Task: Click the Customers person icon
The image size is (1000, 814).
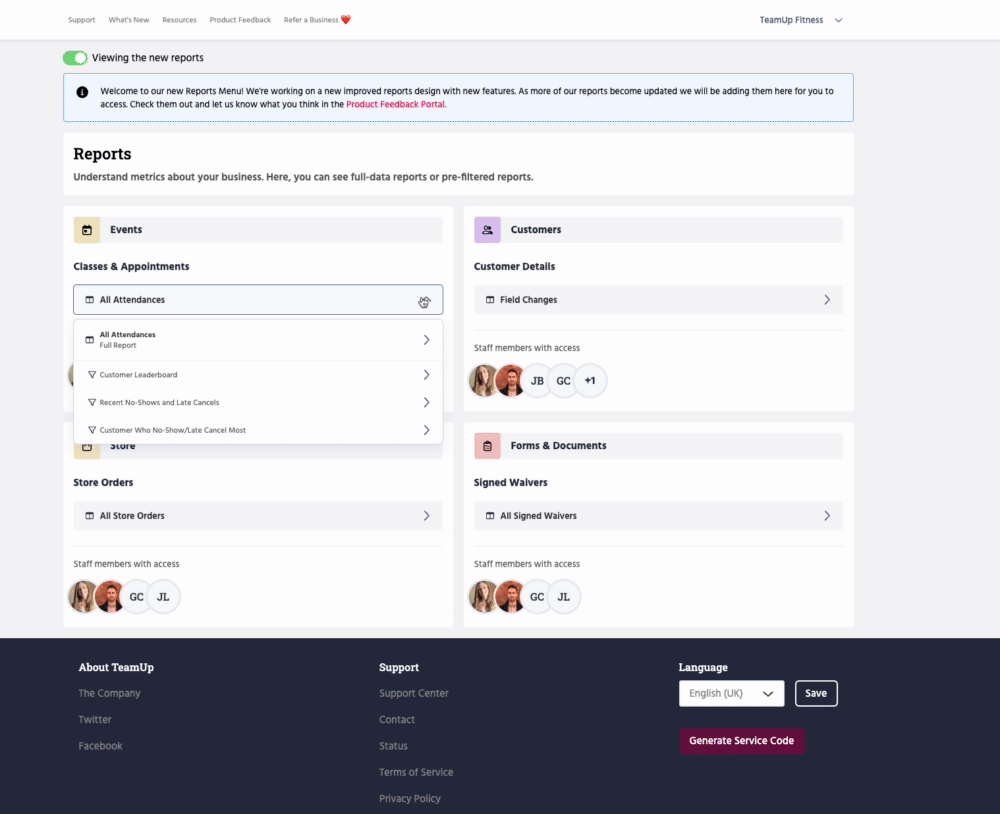Action: click(487, 230)
